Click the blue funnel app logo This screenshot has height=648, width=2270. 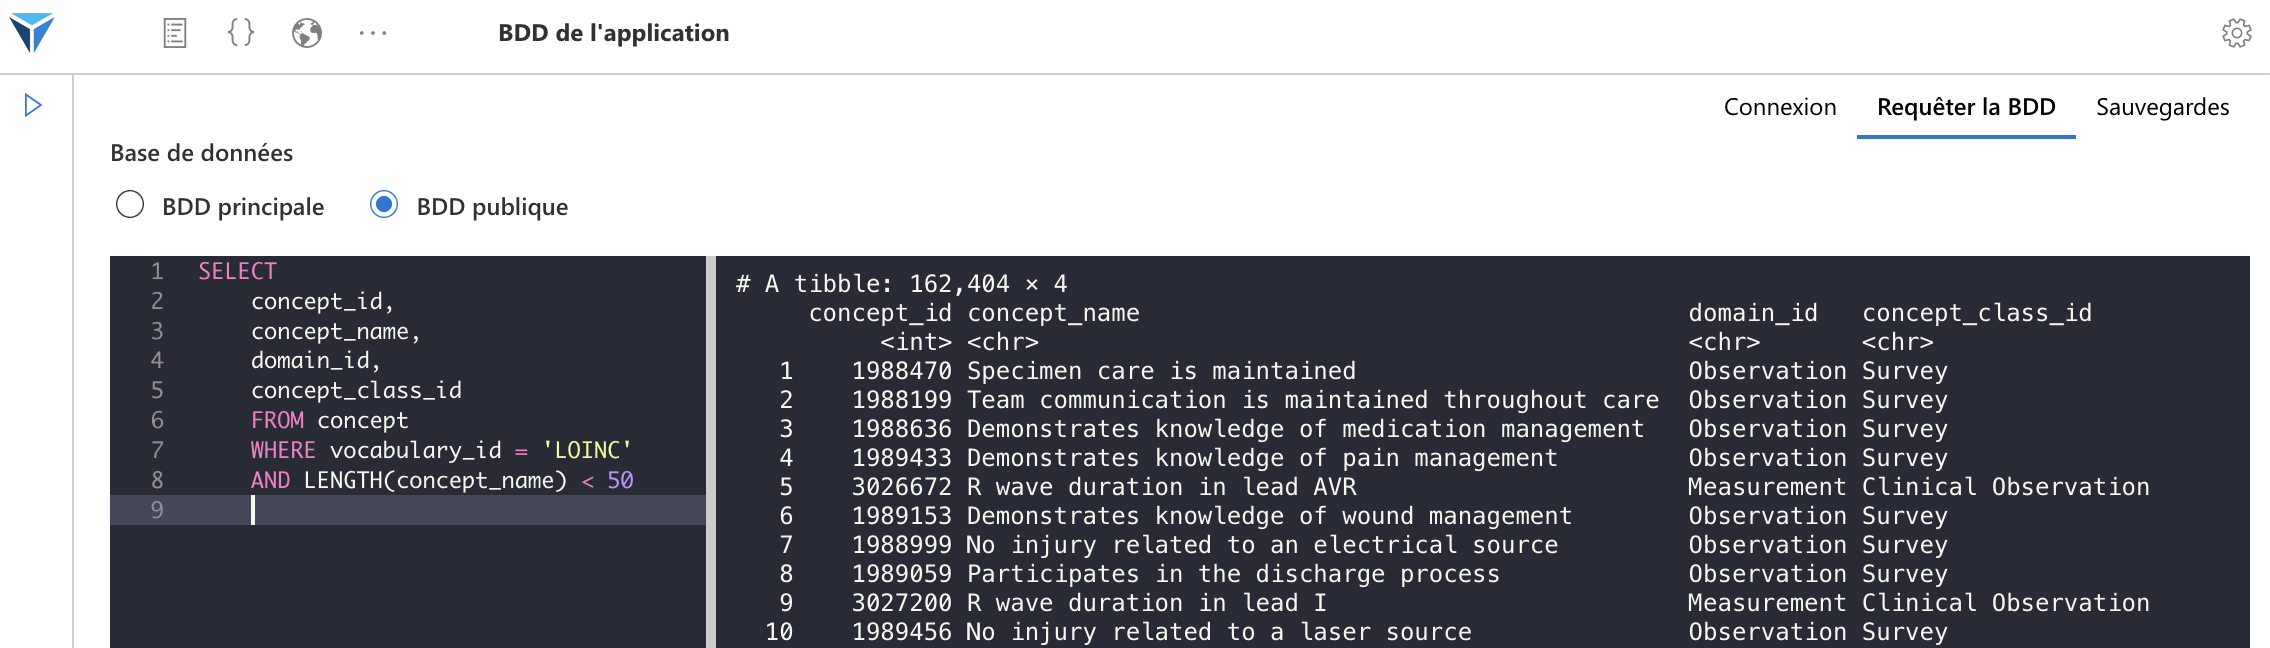pos(32,32)
